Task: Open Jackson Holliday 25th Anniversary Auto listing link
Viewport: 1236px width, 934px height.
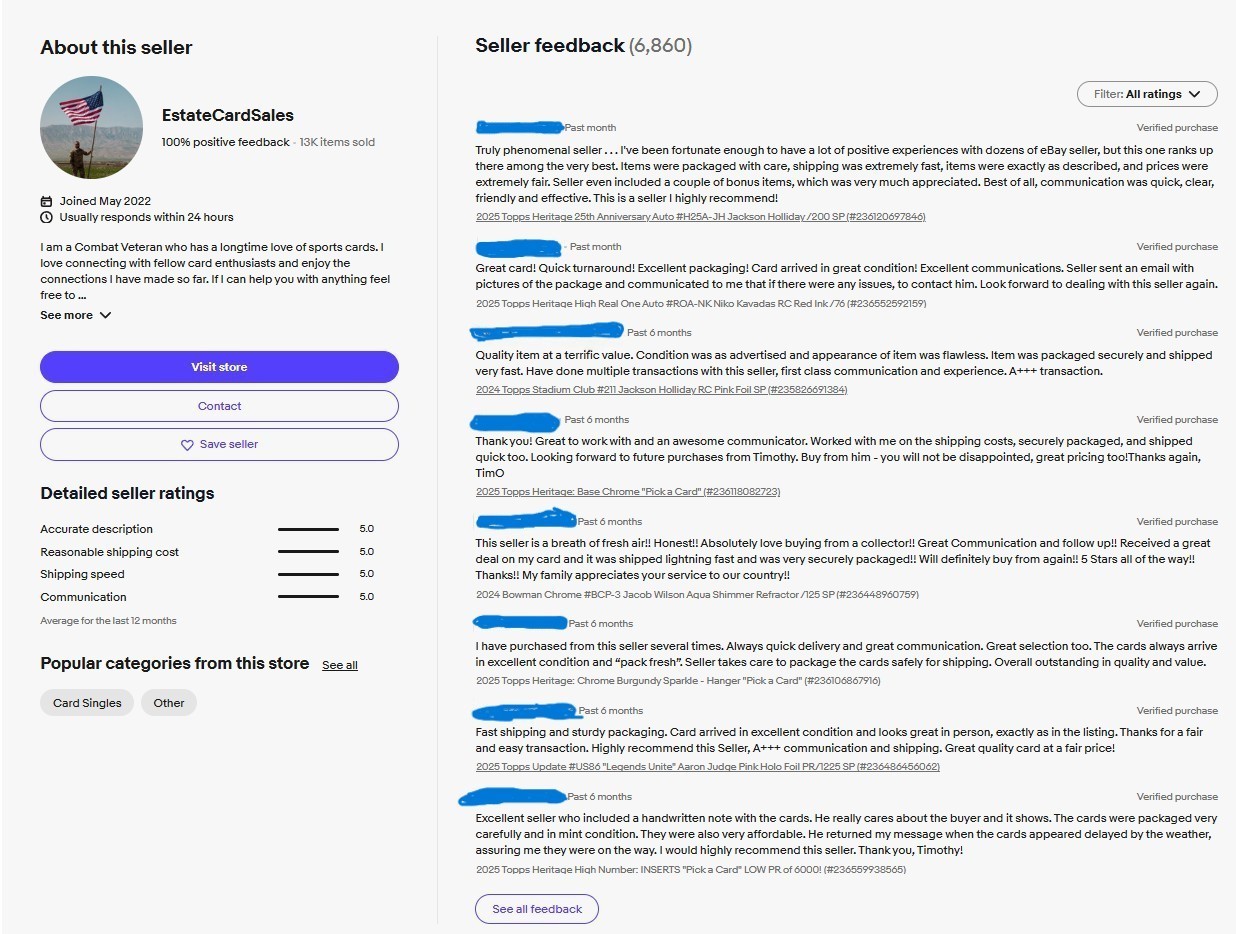Action: [701, 217]
